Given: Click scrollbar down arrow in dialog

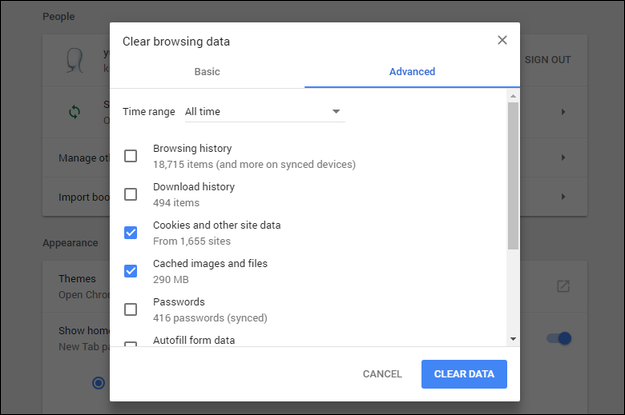Looking at the screenshot, I should (x=513, y=339).
